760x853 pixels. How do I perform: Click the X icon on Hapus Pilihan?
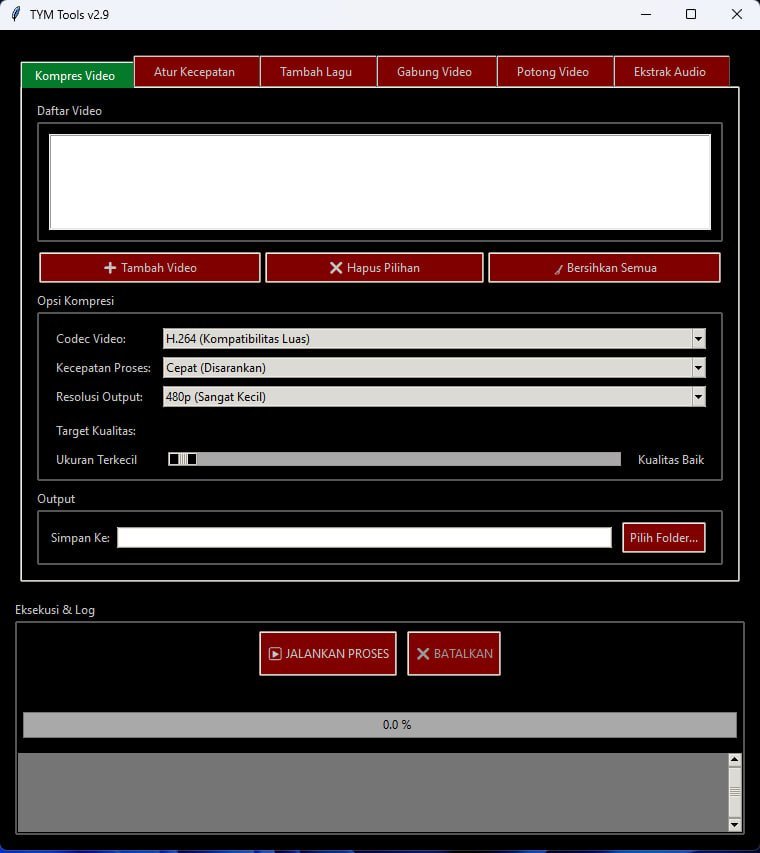336,268
